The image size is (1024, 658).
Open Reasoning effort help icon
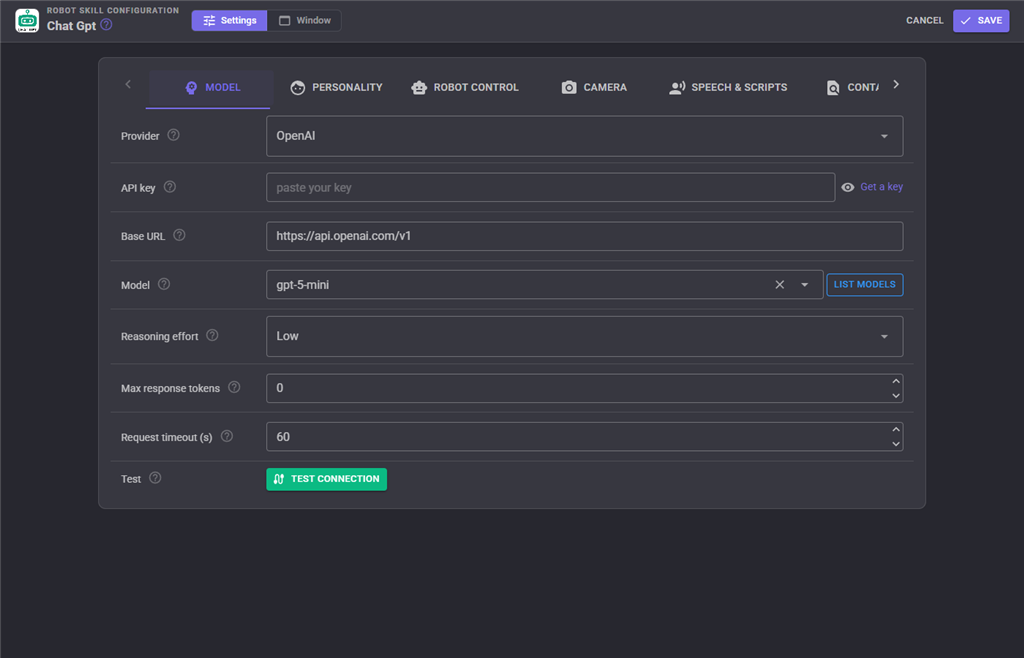212,336
